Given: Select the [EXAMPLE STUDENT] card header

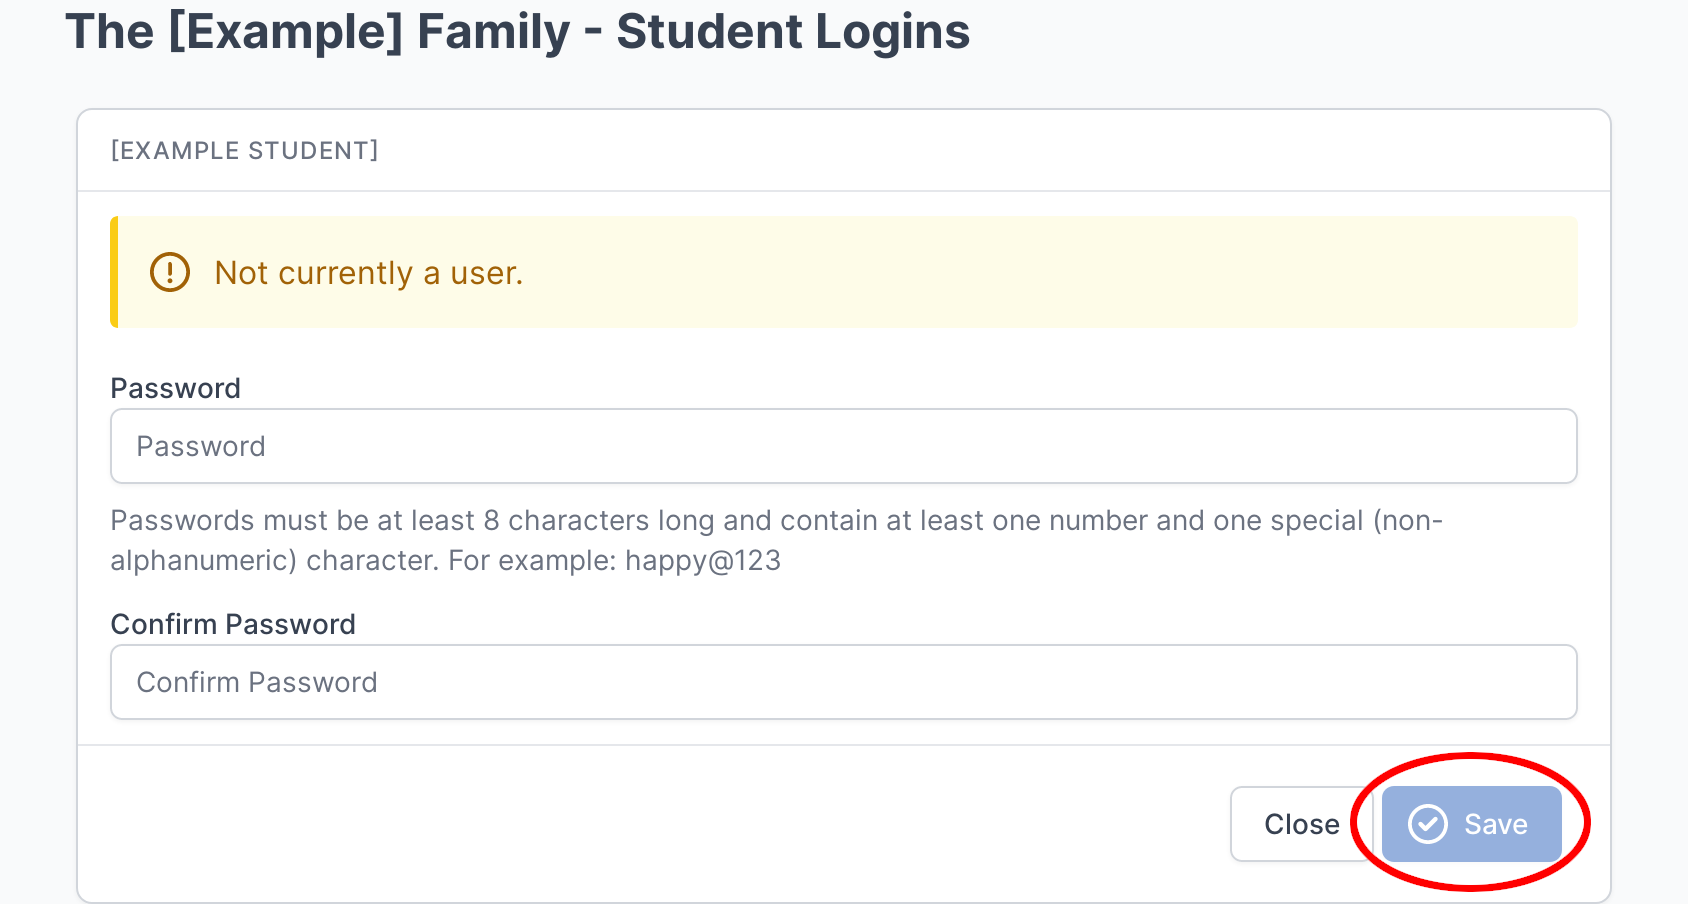Looking at the screenshot, I should tap(244, 150).
